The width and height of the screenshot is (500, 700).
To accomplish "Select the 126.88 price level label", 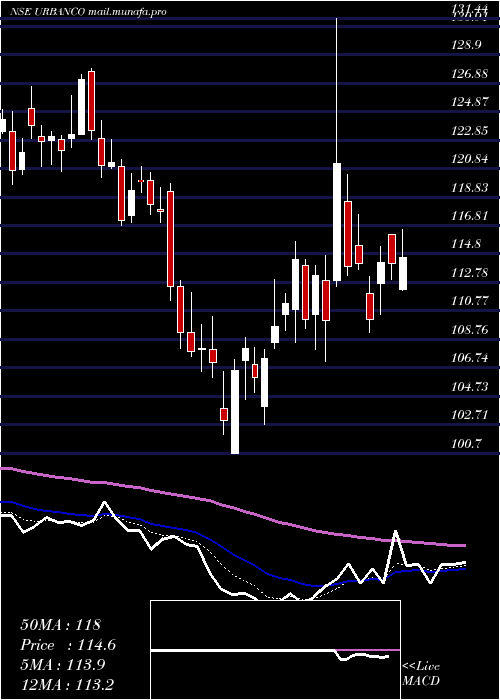I will tap(469, 74).
